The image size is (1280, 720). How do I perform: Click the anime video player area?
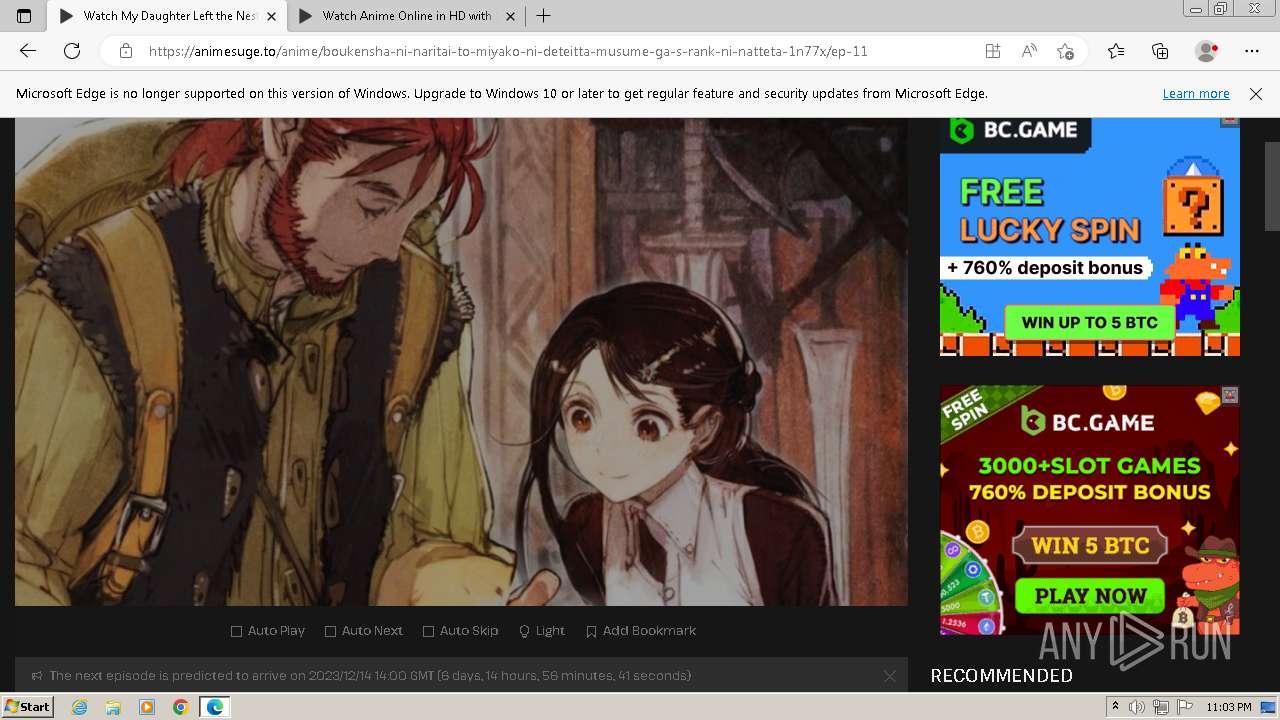tap(461, 361)
